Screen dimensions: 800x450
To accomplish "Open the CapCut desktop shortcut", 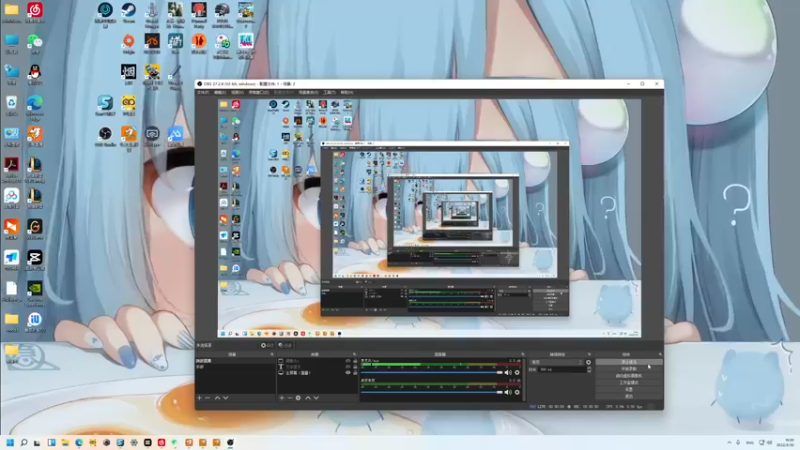I will [x=35, y=260].
